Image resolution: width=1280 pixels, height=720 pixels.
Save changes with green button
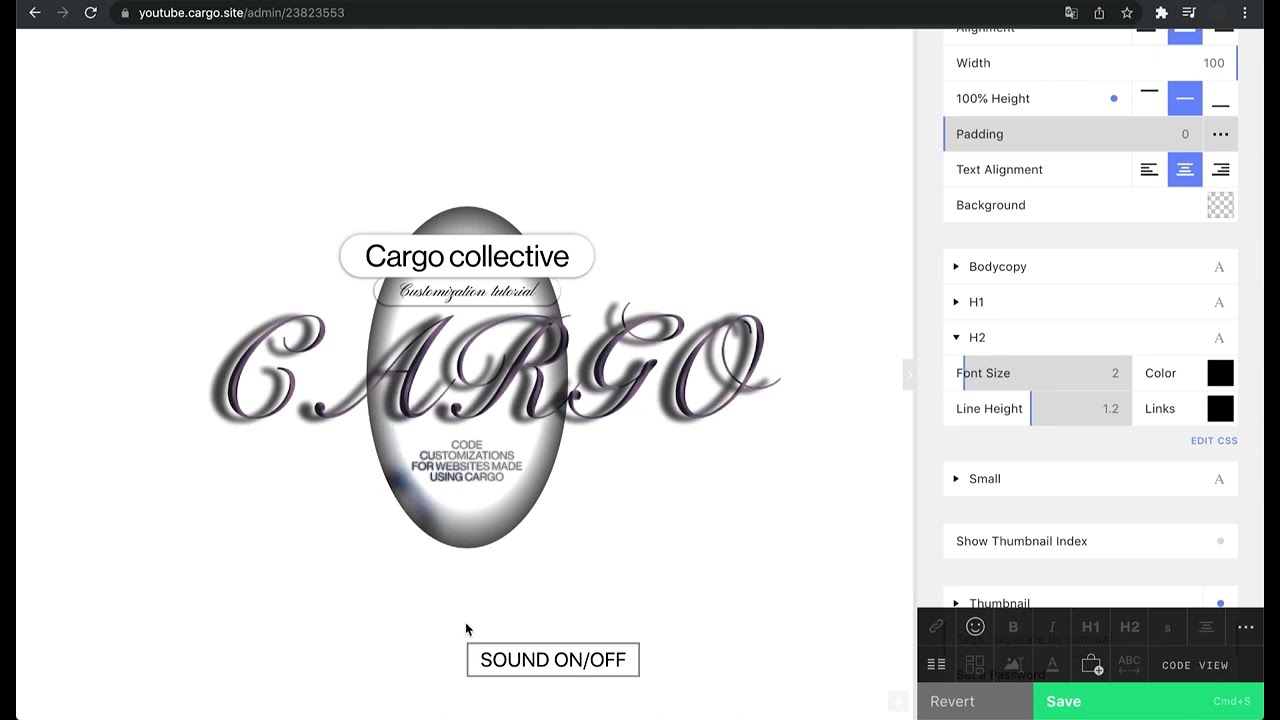(1148, 701)
